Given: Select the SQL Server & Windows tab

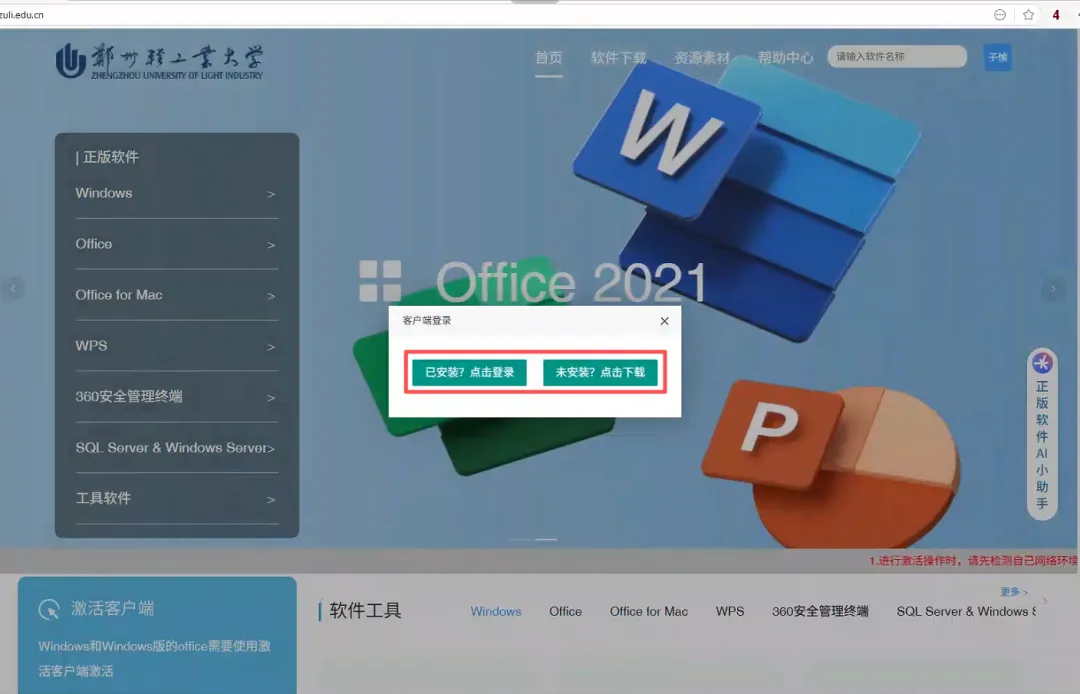Looking at the screenshot, I should [966, 611].
